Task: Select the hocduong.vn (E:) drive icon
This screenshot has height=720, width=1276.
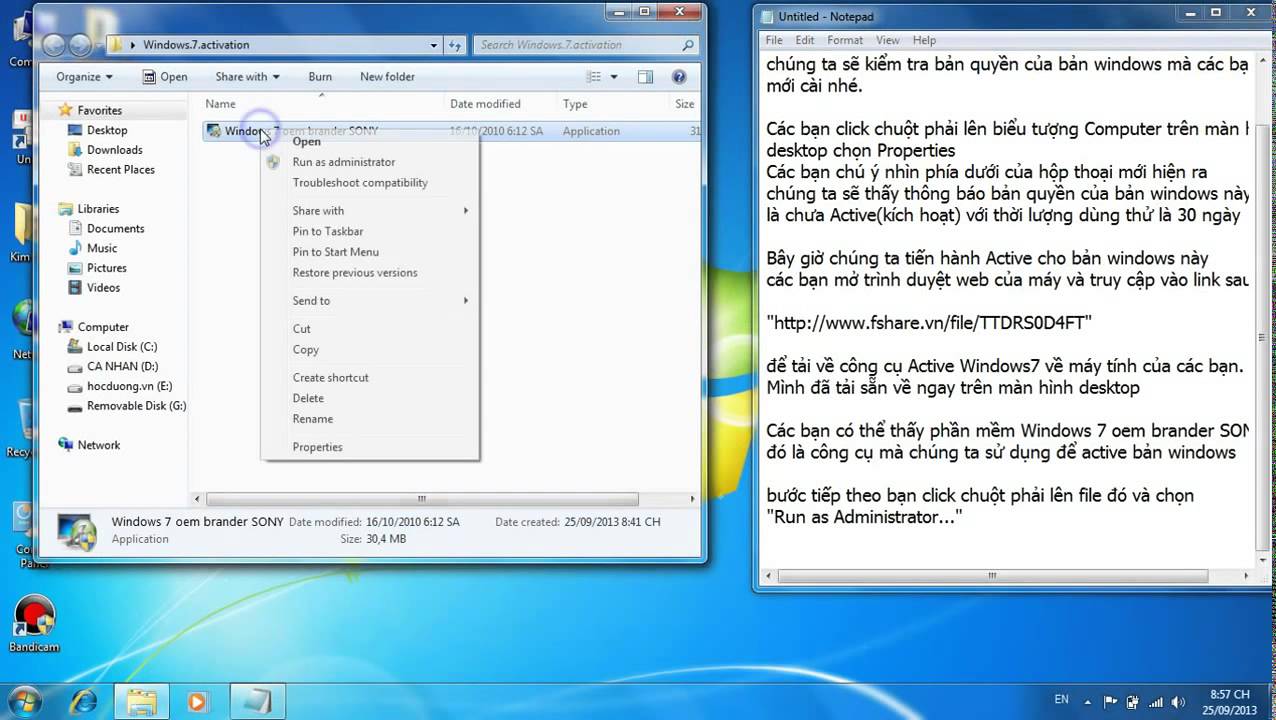Action: 76,386
